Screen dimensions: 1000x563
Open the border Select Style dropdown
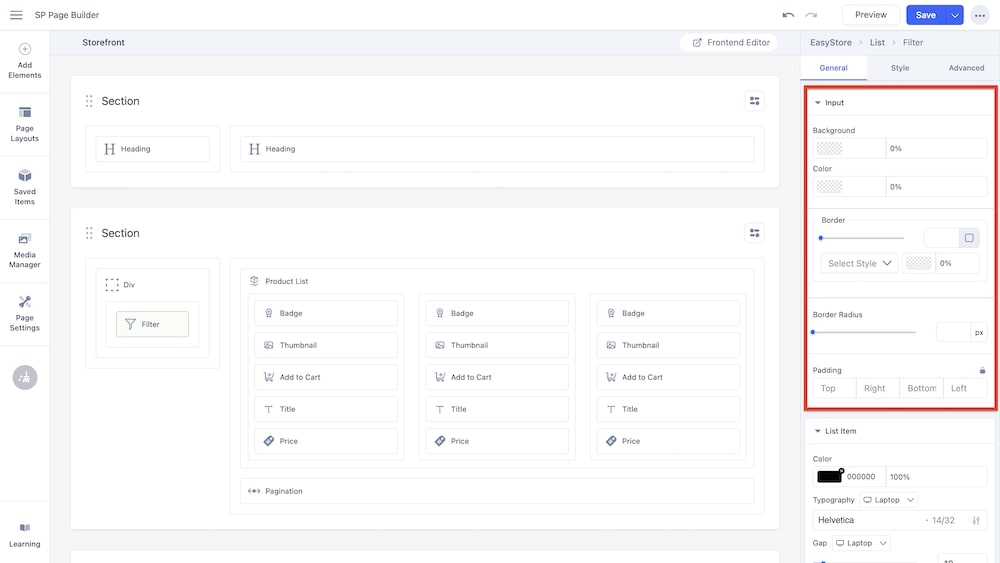coord(859,264)
